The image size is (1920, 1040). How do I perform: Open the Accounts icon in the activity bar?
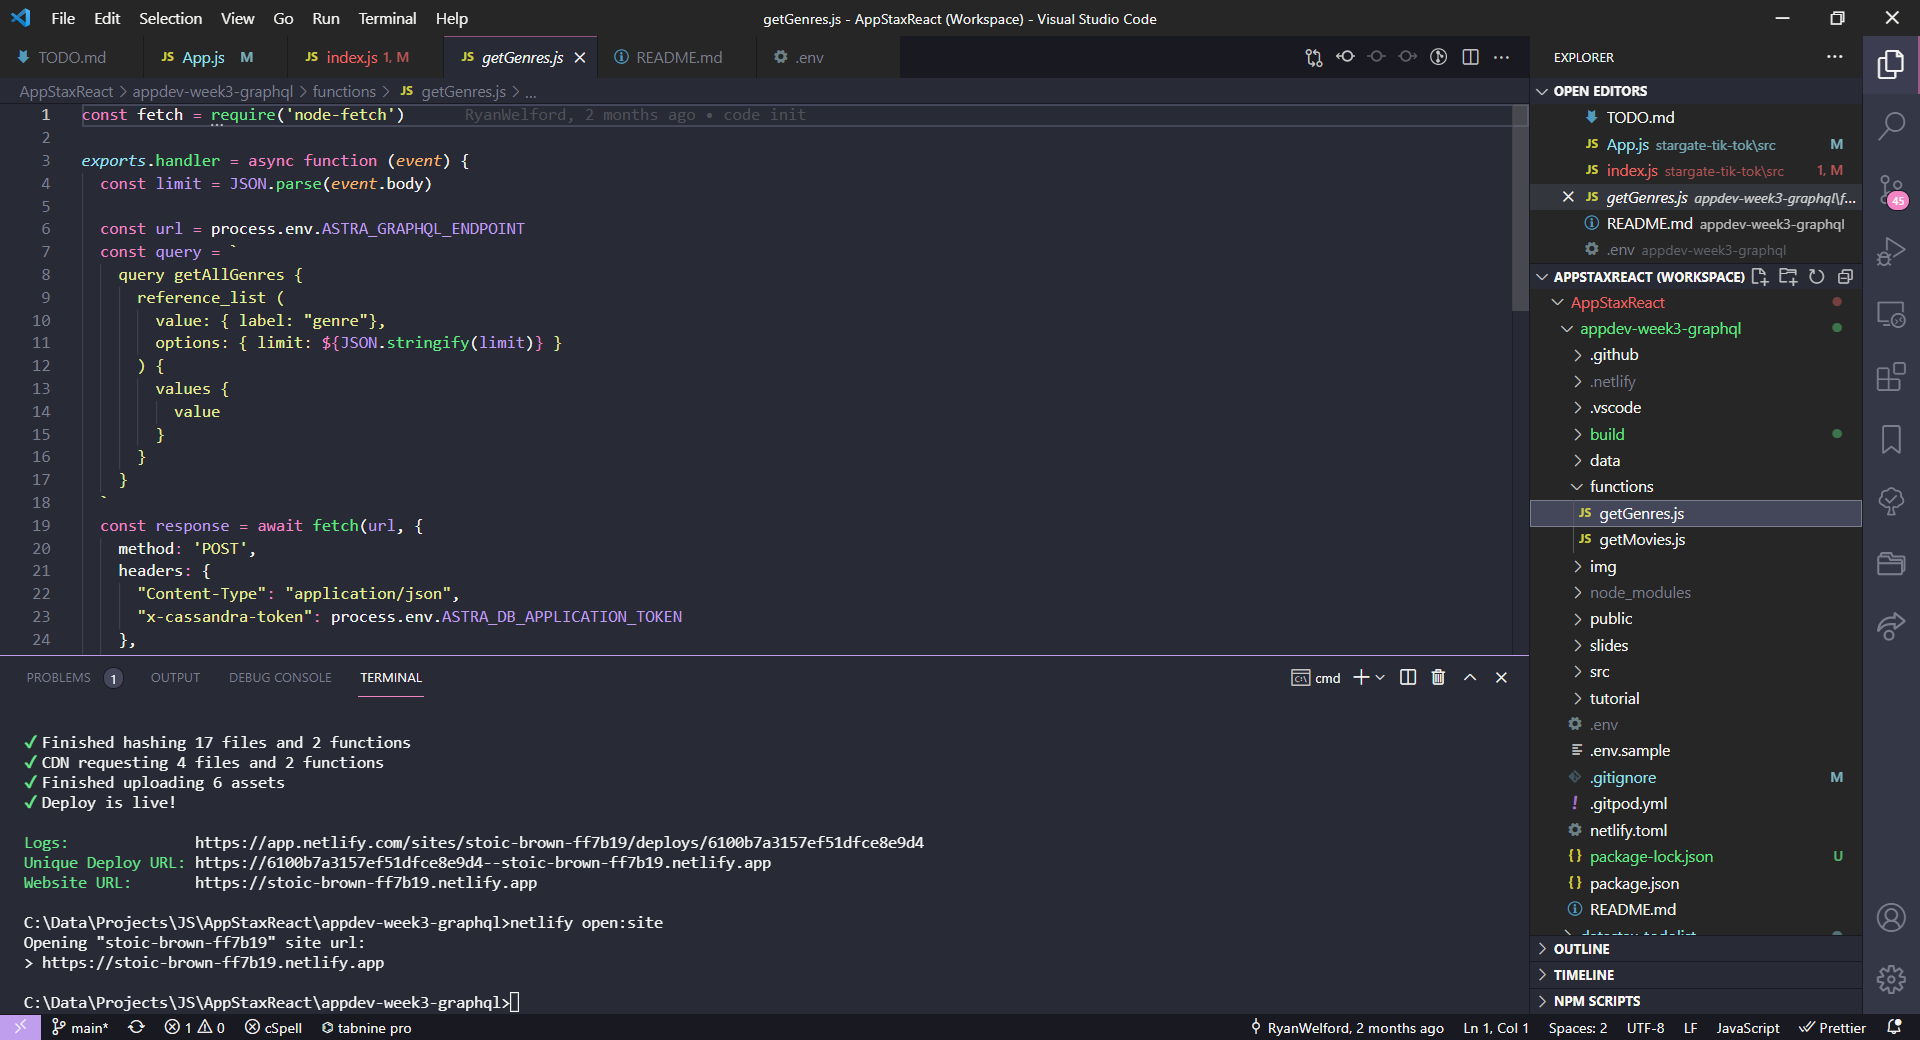pos(1891,918)
